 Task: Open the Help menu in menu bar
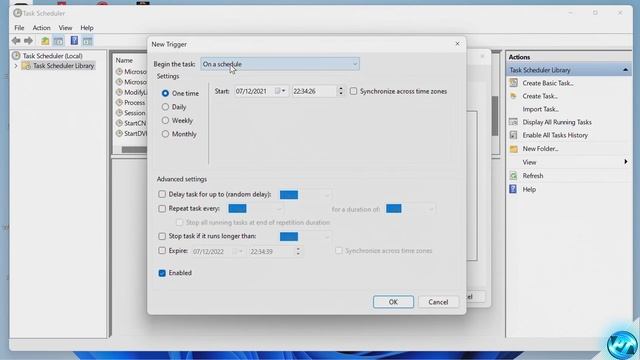(87, 28)
